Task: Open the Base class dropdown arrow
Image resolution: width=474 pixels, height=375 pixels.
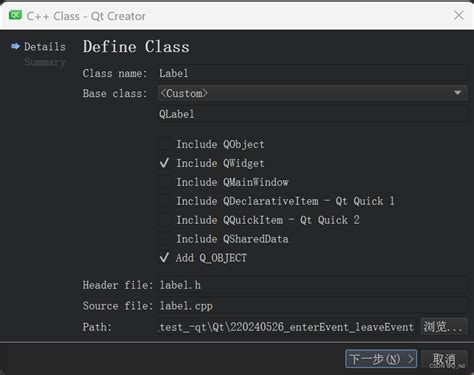Action: (458, 93)
